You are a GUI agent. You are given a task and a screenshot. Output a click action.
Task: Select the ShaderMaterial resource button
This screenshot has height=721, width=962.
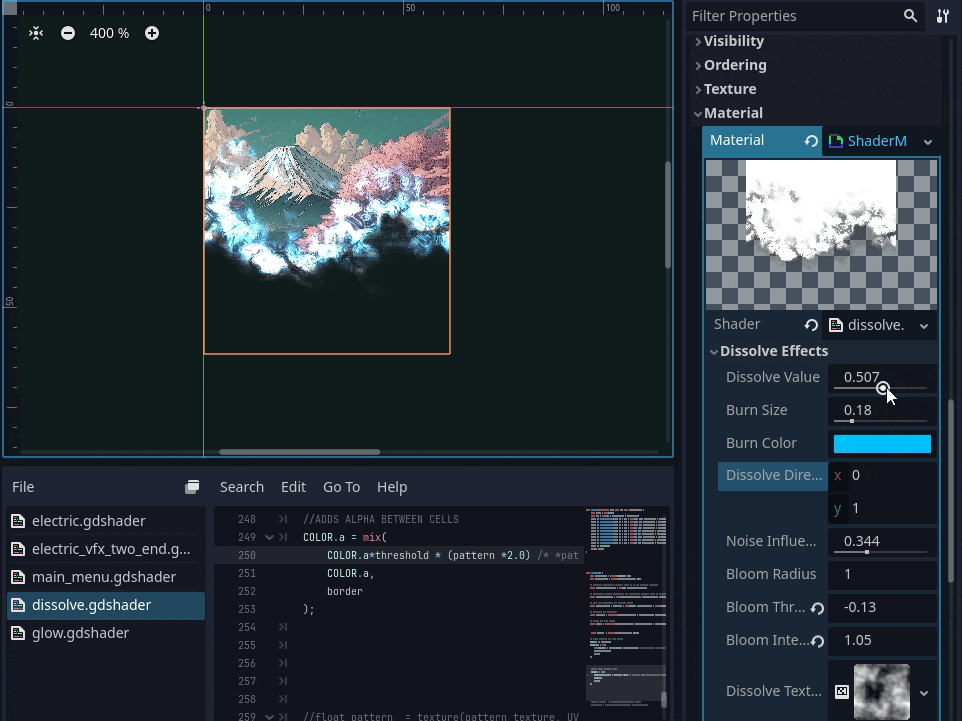click(x=871, y=141)
